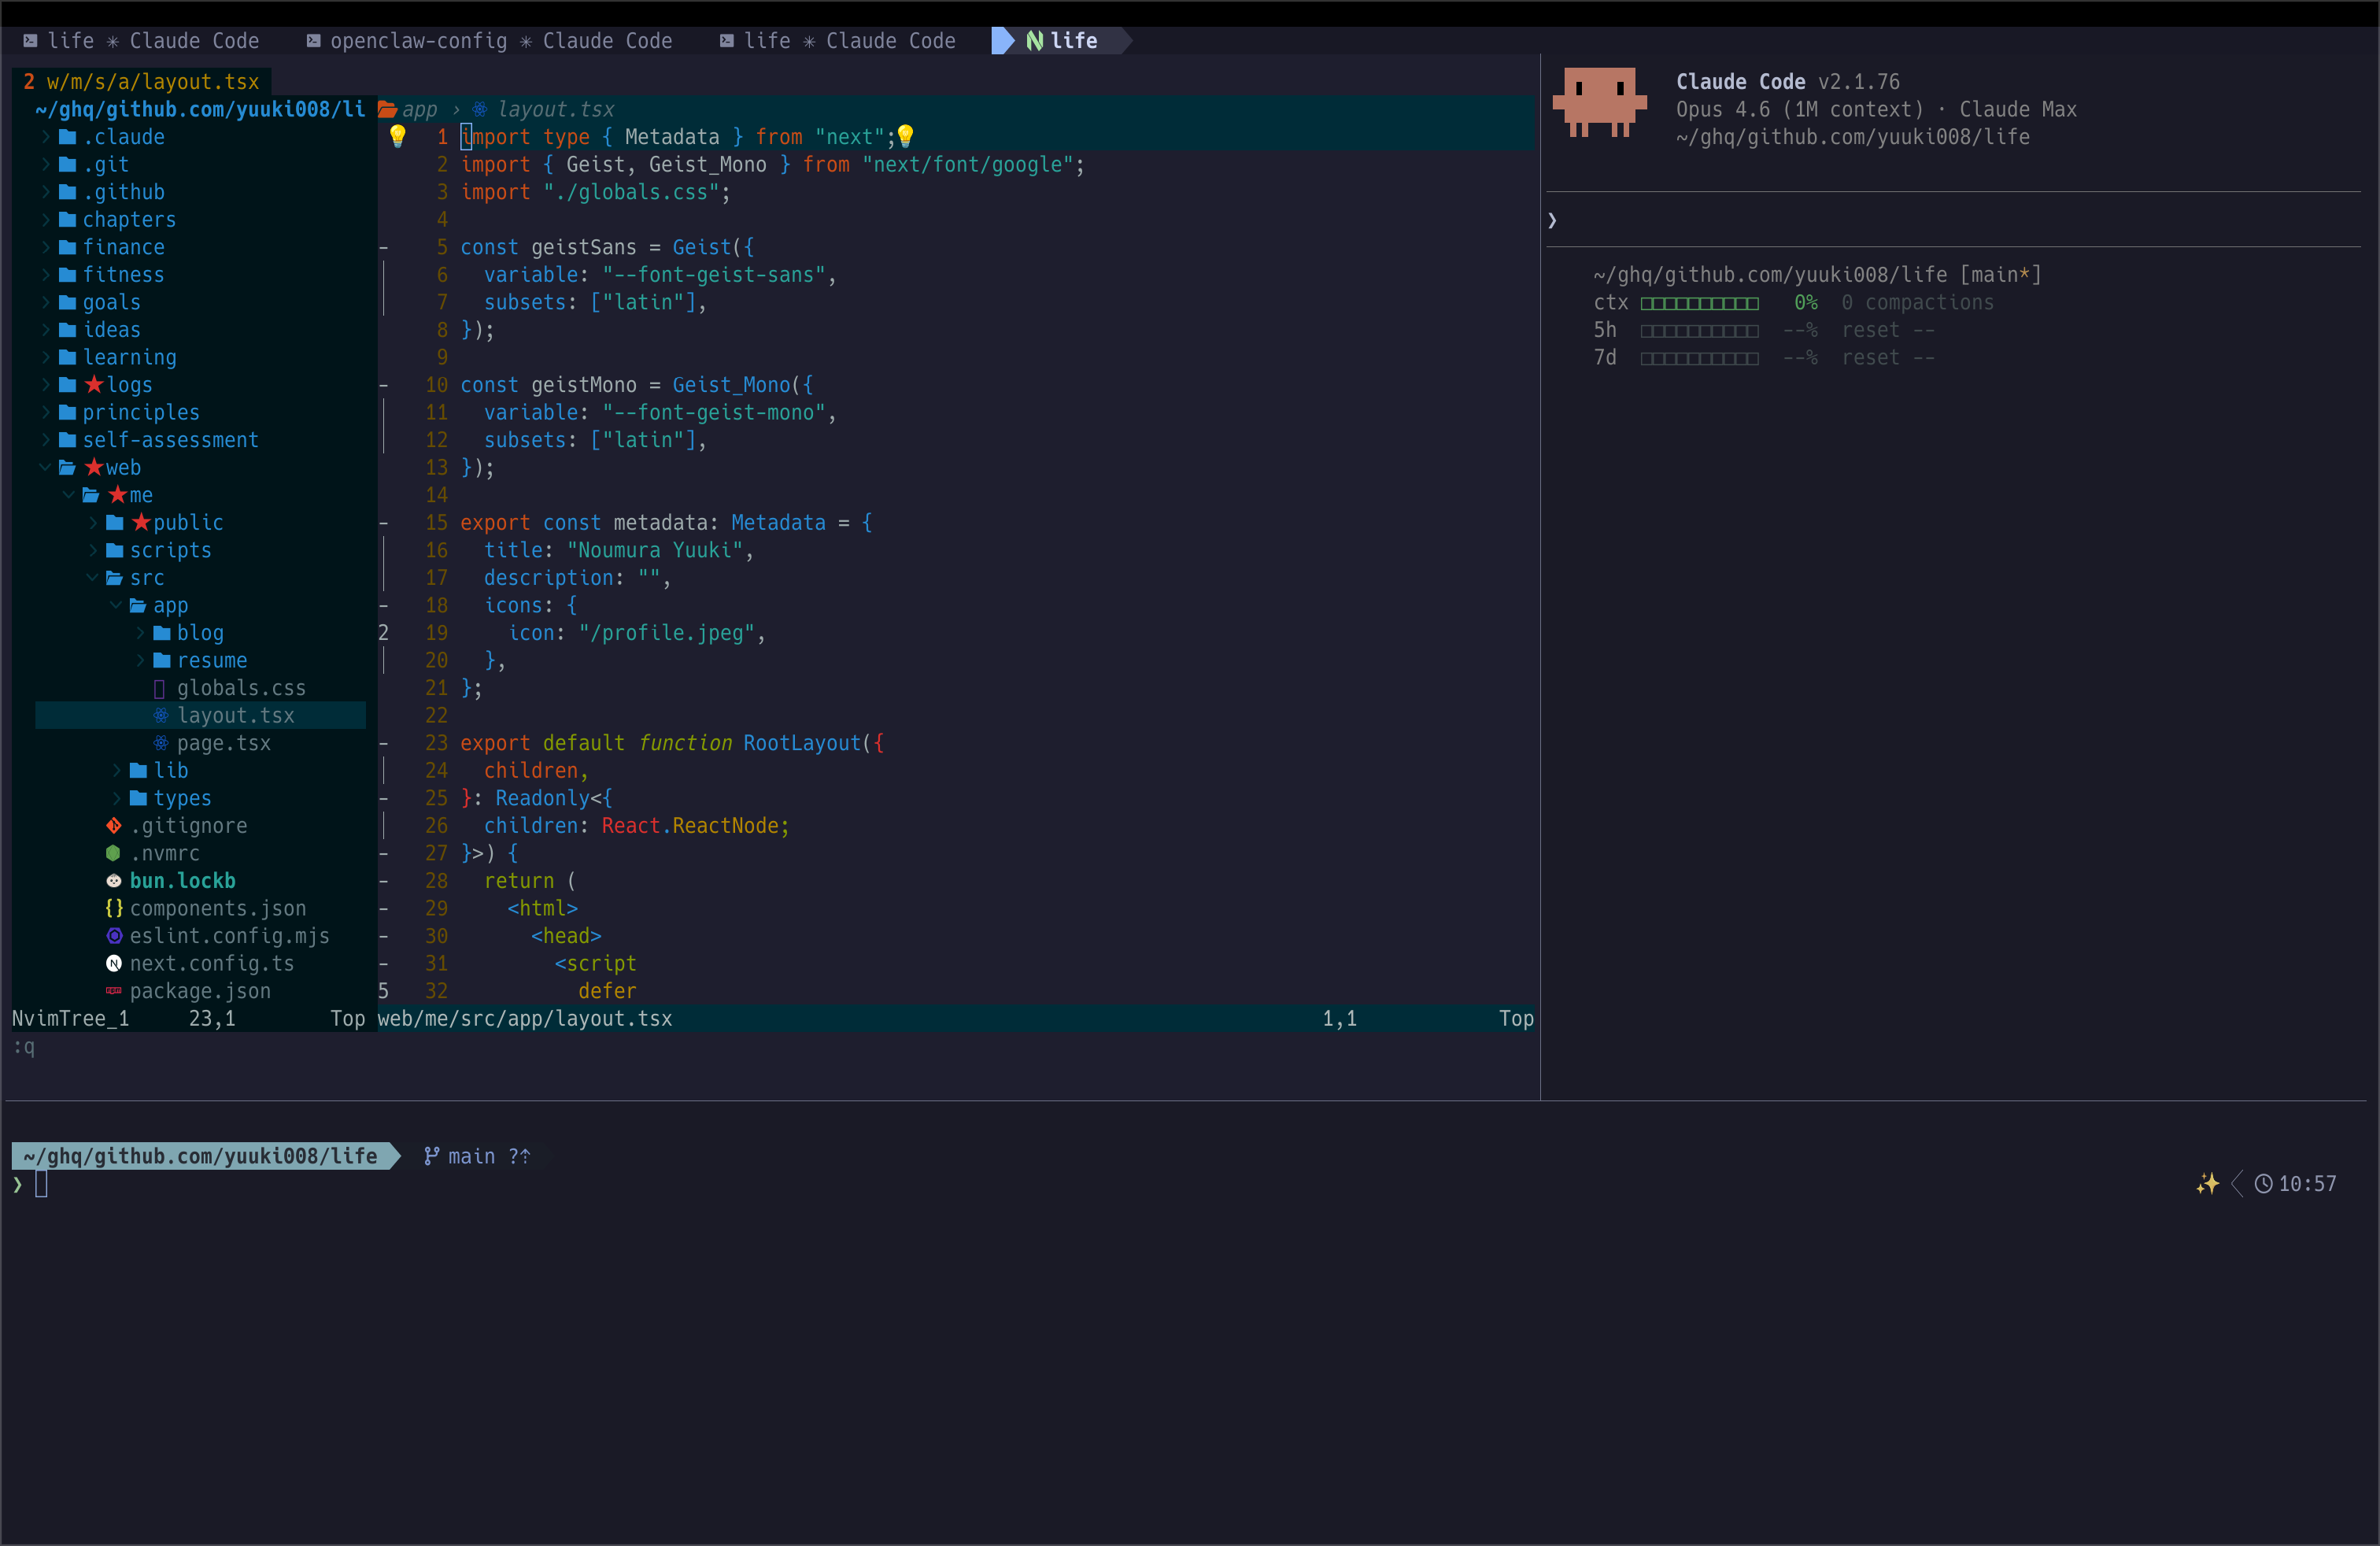Toggle fold marker at line 10 geistMono

[383, 385]
